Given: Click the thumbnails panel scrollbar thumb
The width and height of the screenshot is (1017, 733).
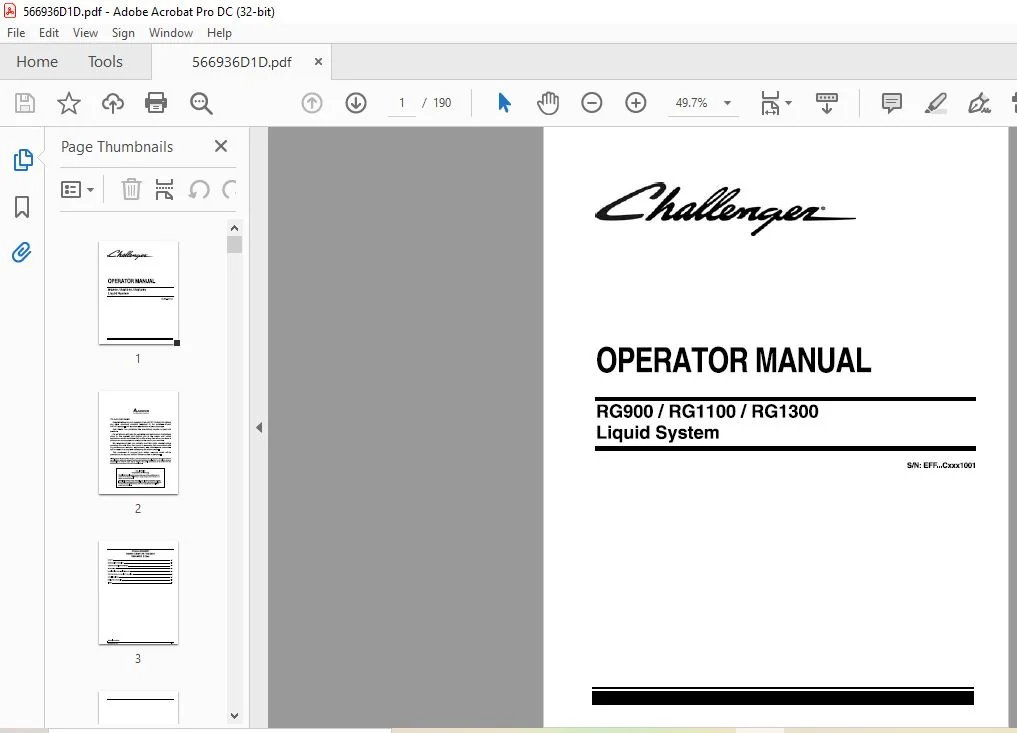Looking at the screenshot, I should pyautogui.click(x=235, y=245).
